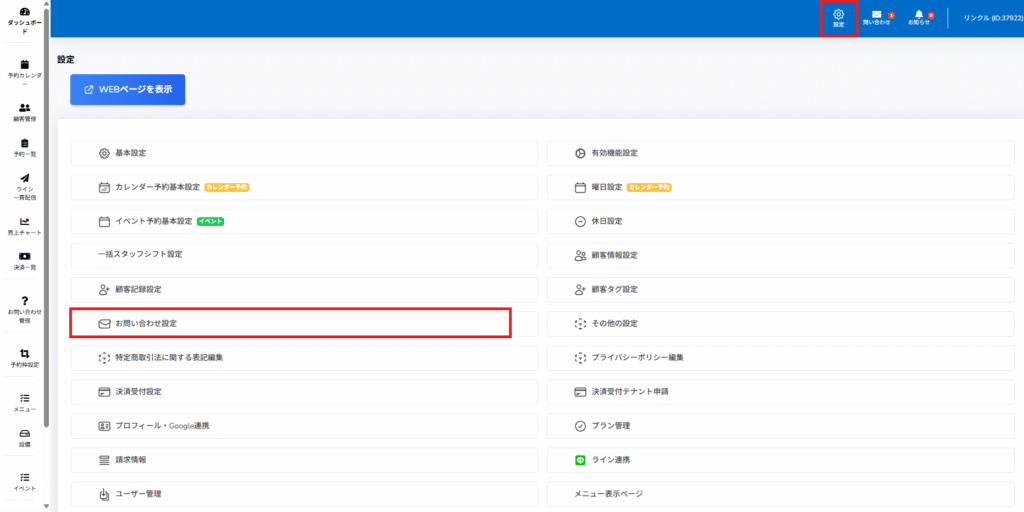Go to ダッシュボード in the sidebar
Viewport: 1024px width, 512px height.
(24, 20)
